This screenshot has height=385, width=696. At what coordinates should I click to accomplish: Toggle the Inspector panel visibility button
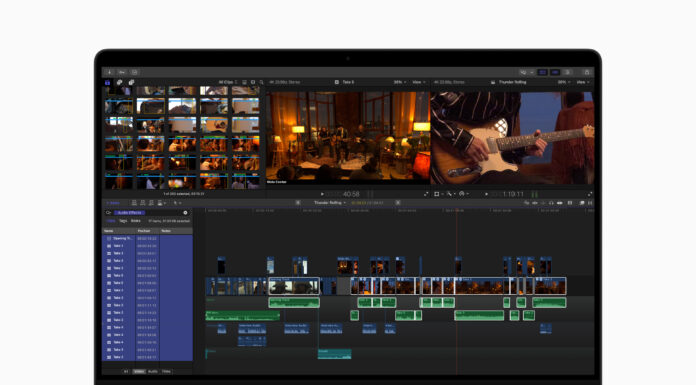[567, 72]
